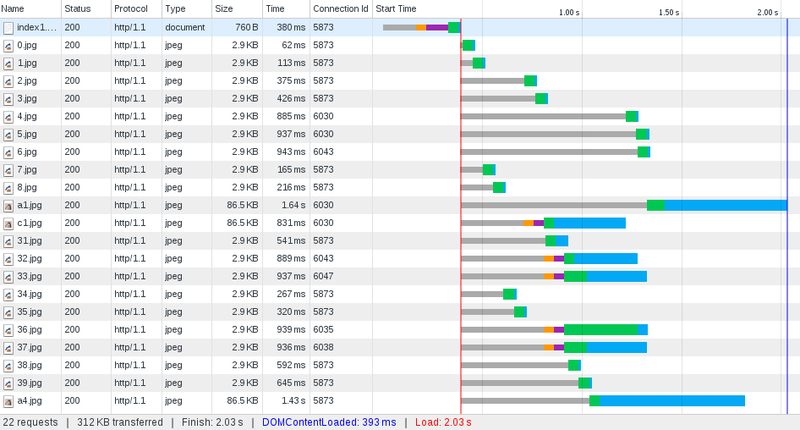
Task: Click the 760 B size cell
Action: point(246,27)
